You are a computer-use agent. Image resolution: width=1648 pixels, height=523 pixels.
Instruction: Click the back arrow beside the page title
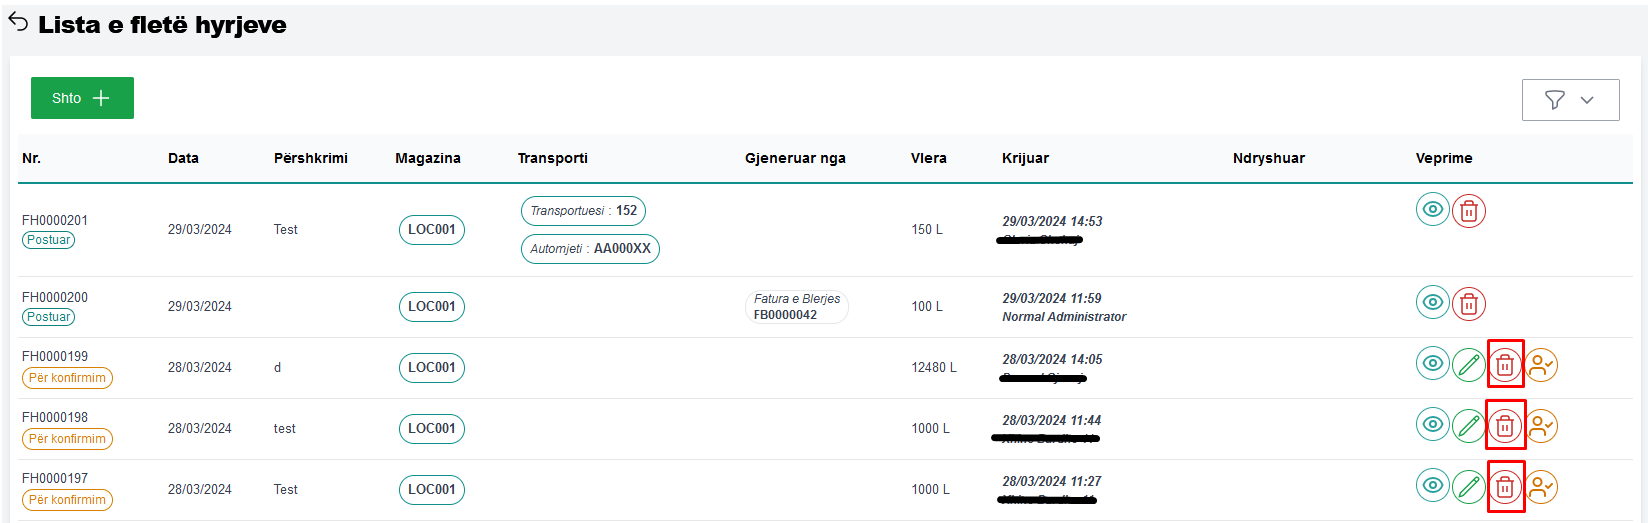(18, 22)
